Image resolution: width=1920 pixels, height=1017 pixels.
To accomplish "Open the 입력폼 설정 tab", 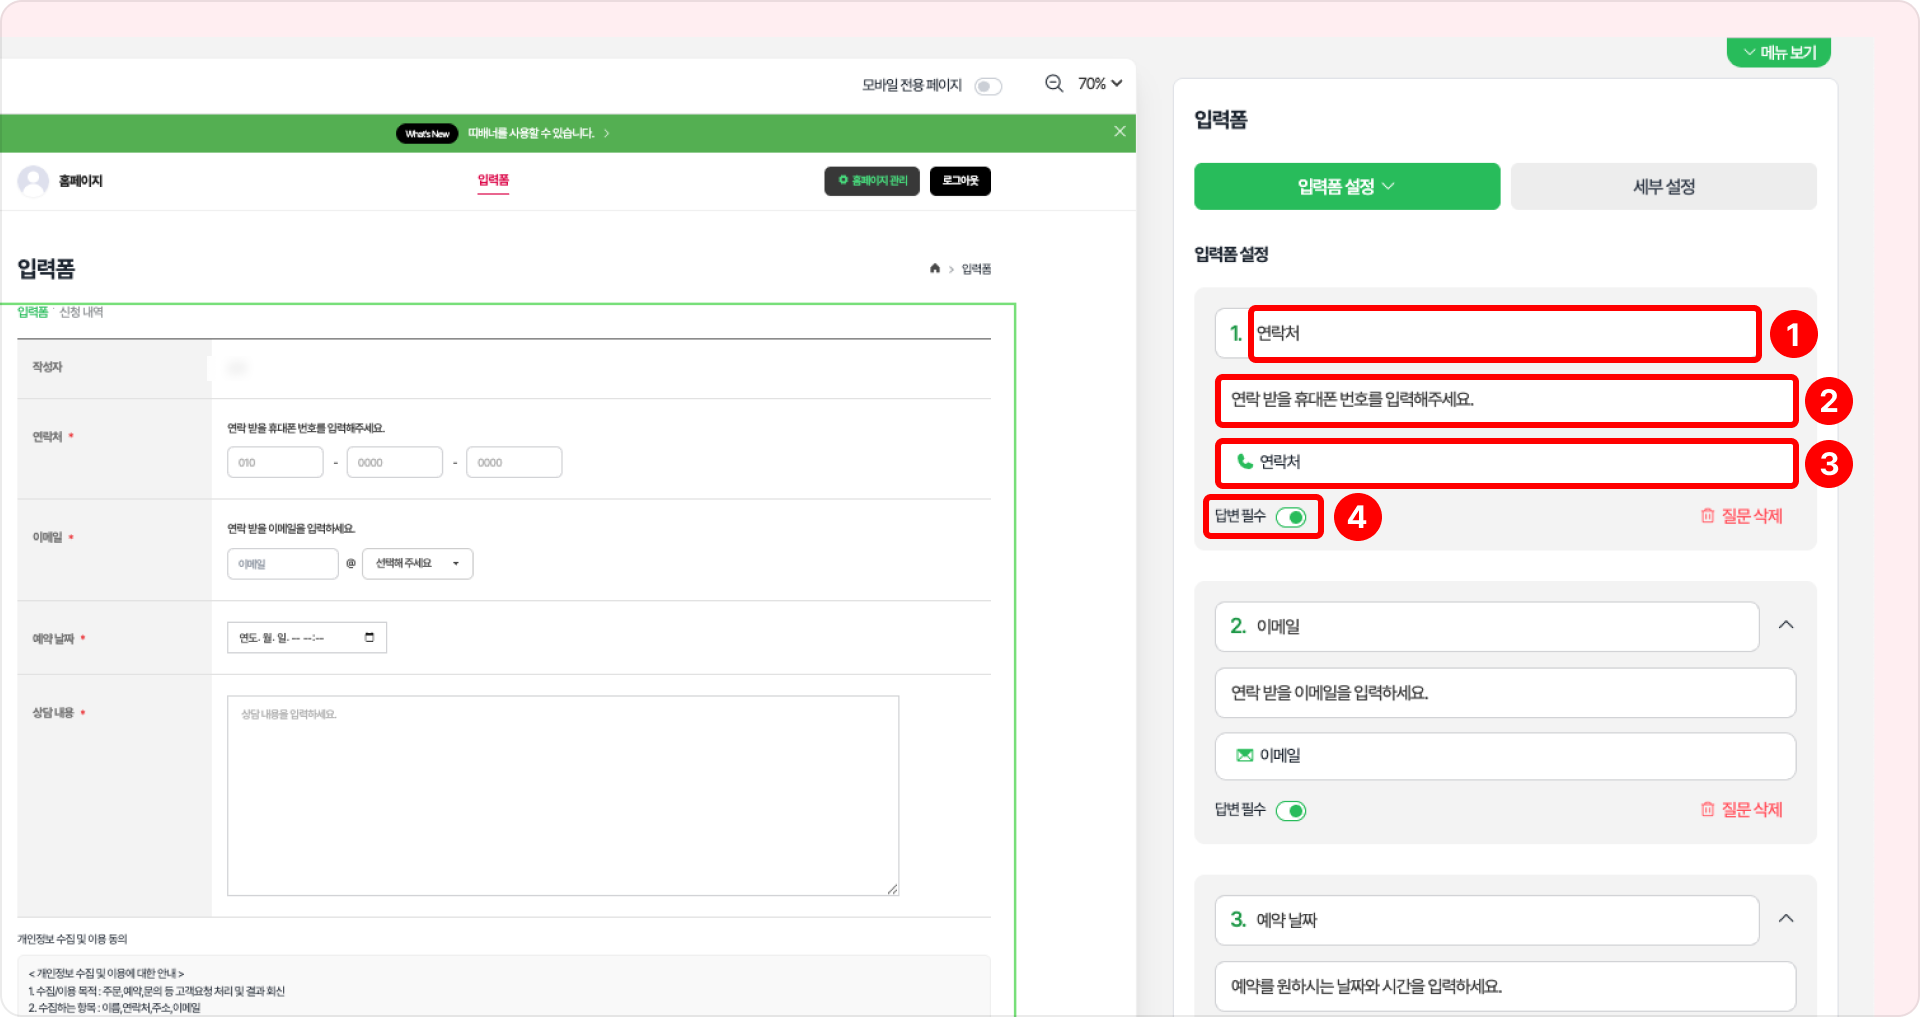I will tap(1347, 187).
